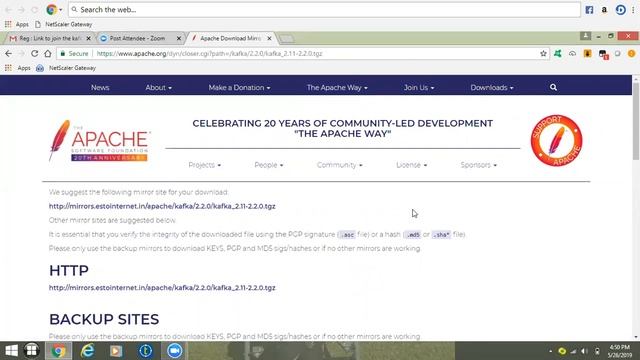The width and height of the screenshot is (640, 360).
Task: Open the News page in navbar
Action: click(x=100, y=87)
